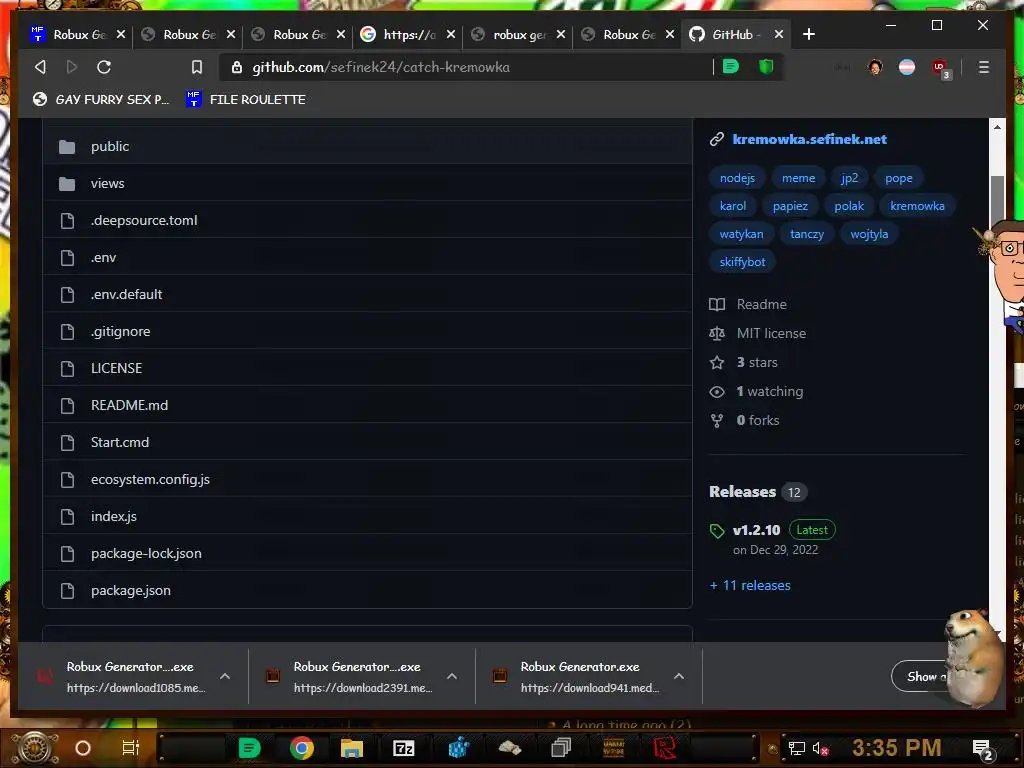Open the green shield icon in the address bar
The image size is (1024, 768).
[766, 67]
